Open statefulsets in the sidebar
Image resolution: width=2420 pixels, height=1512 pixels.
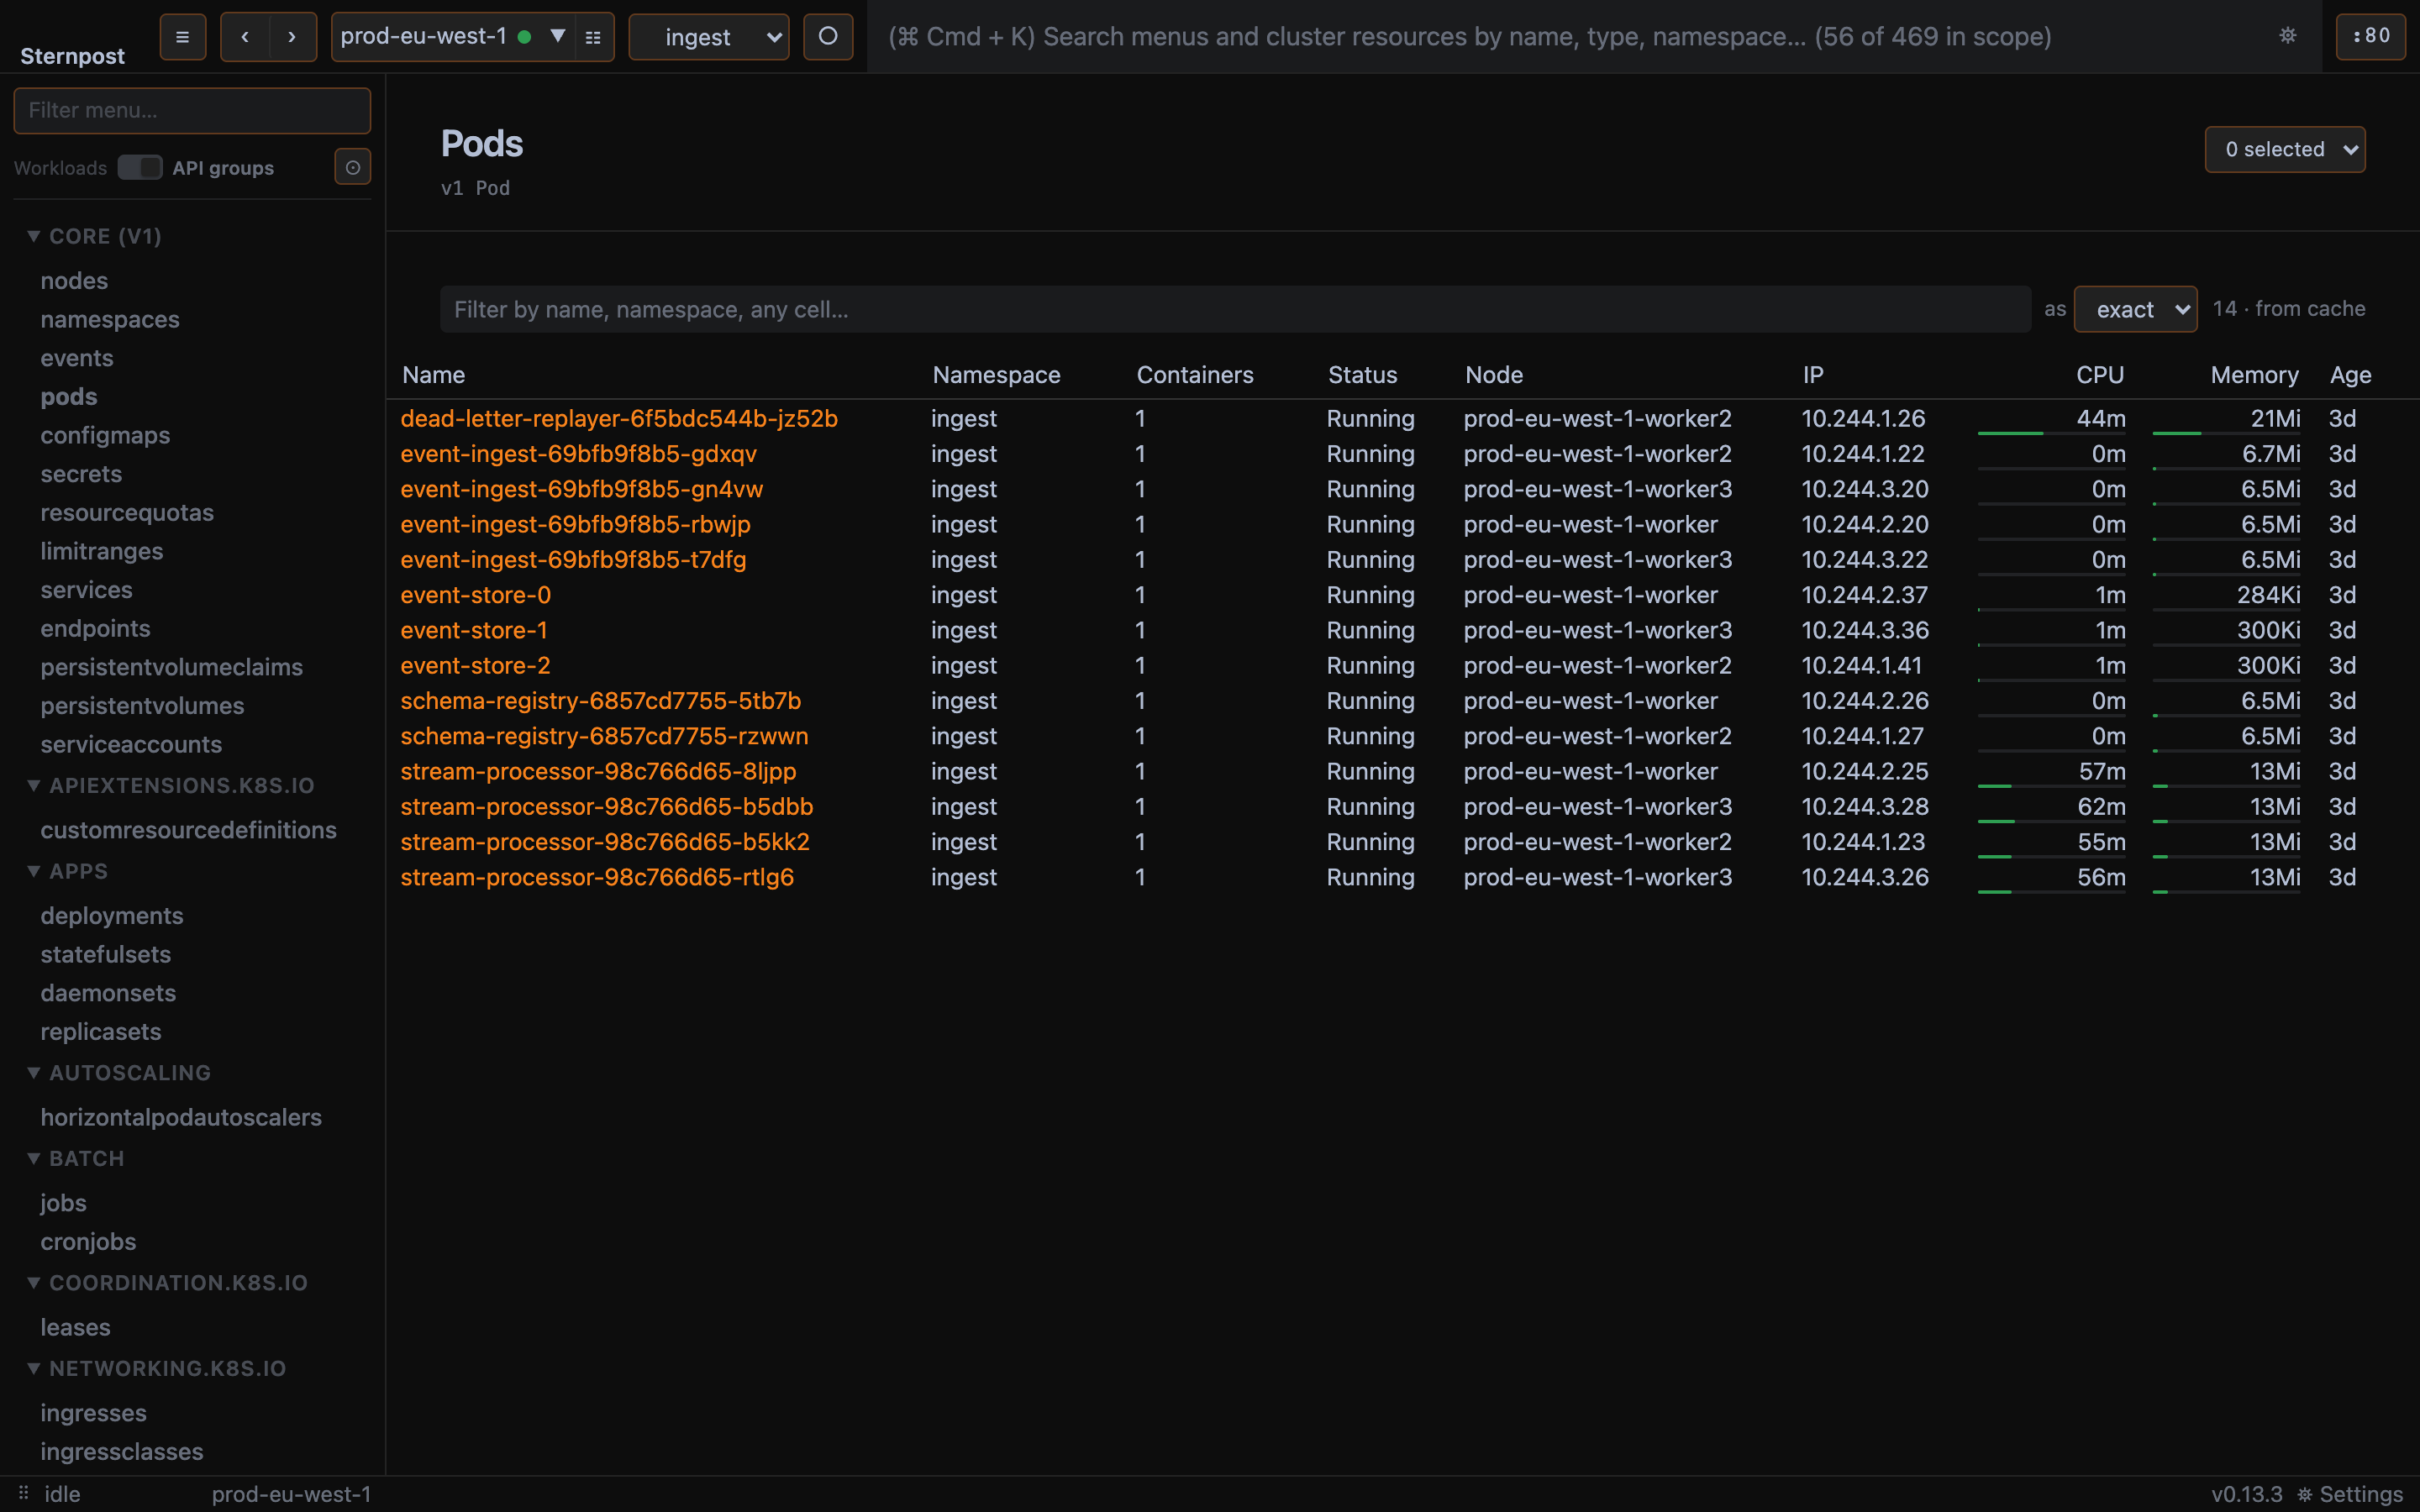coord(106,954)
